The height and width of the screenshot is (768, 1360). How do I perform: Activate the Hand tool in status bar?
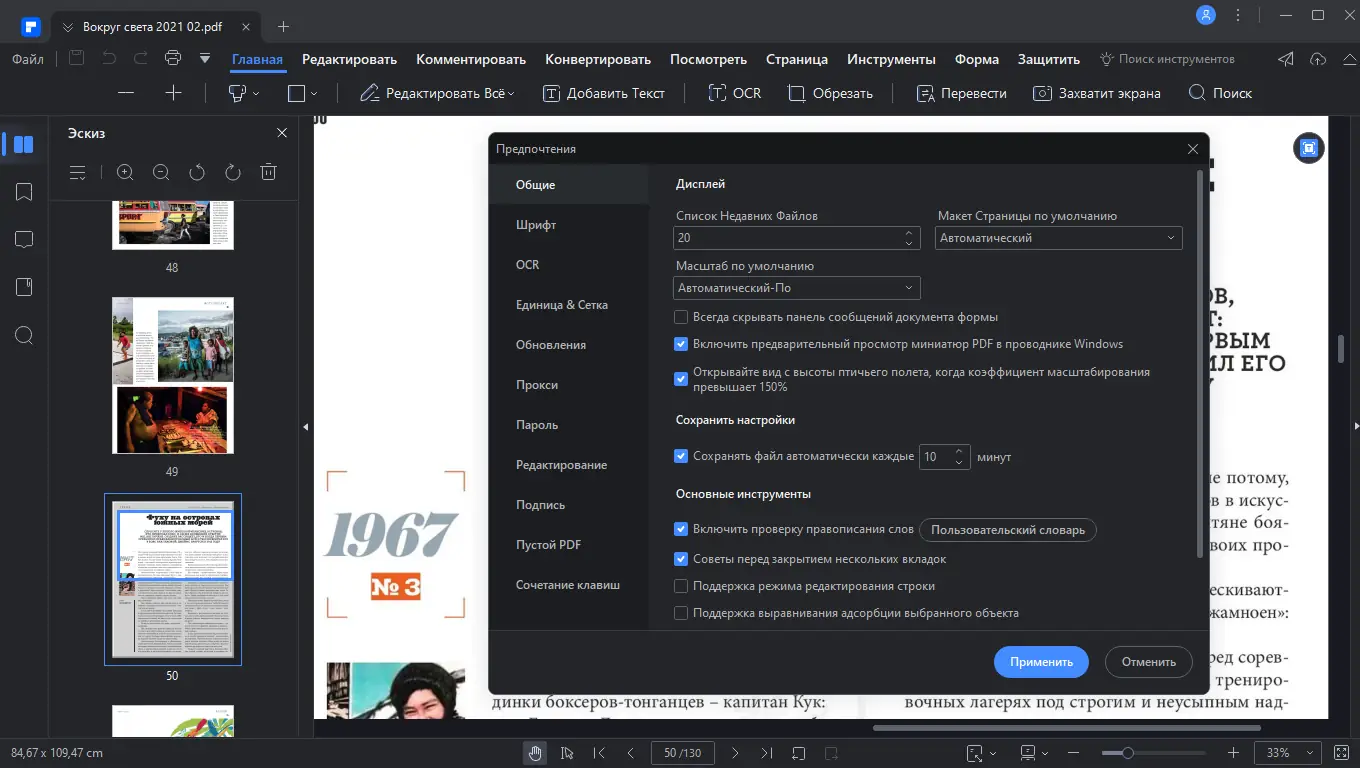pos(535,752)
